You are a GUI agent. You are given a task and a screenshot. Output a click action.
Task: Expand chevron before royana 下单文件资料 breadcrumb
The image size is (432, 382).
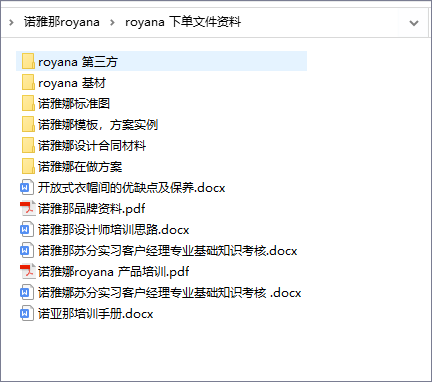pyautogui.click(x=112, y=23)
